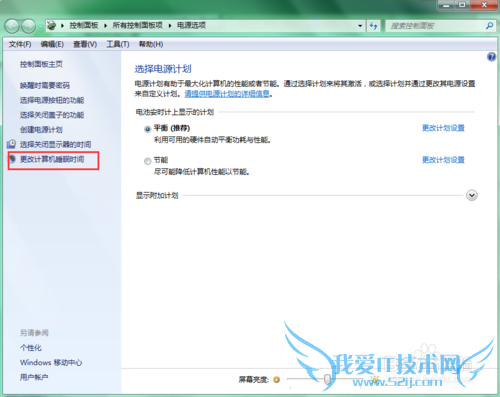Click in the 搜索控制面板 search box
Viewport: 500px width, 397px height.
pyautogui.click(x=435, y=26)
